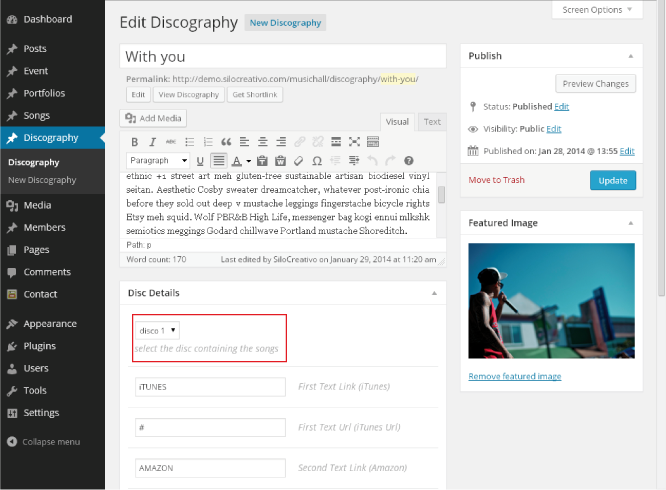
Task: Insert a Read More tag
Action: (336, 142)
